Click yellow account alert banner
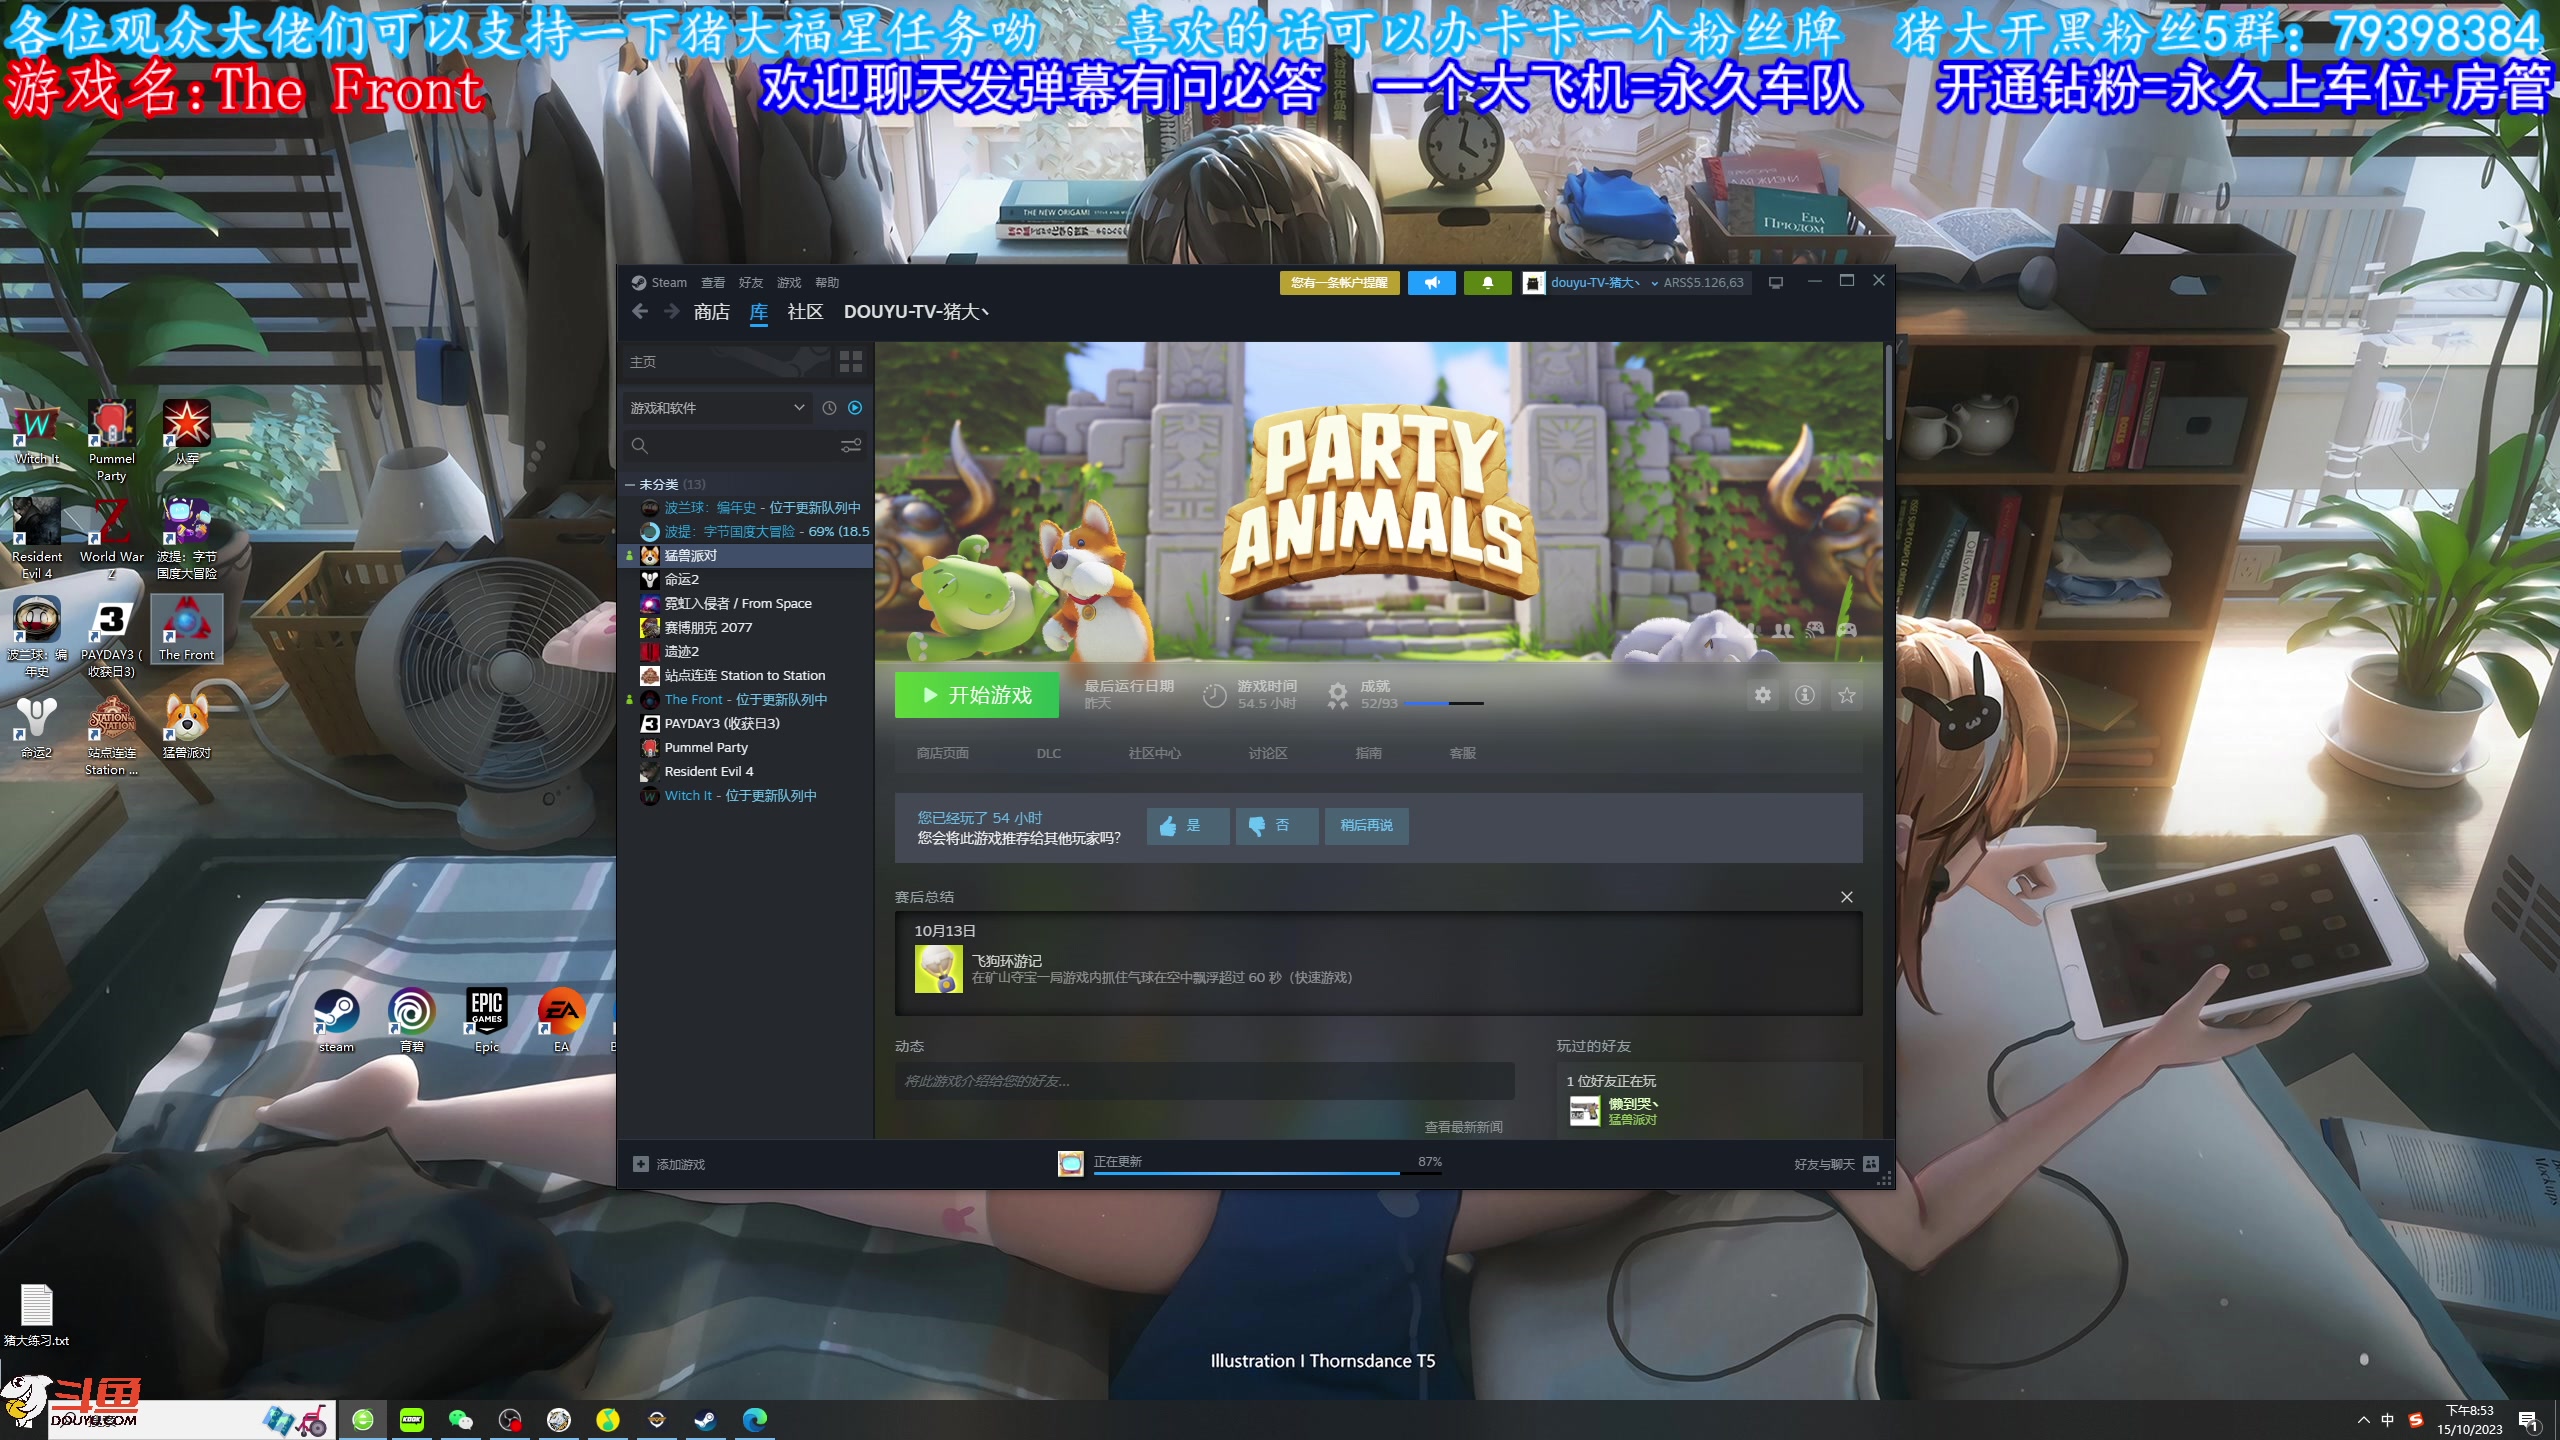The width and height of the screenshot is (2560, 1440). (1340, 283)
